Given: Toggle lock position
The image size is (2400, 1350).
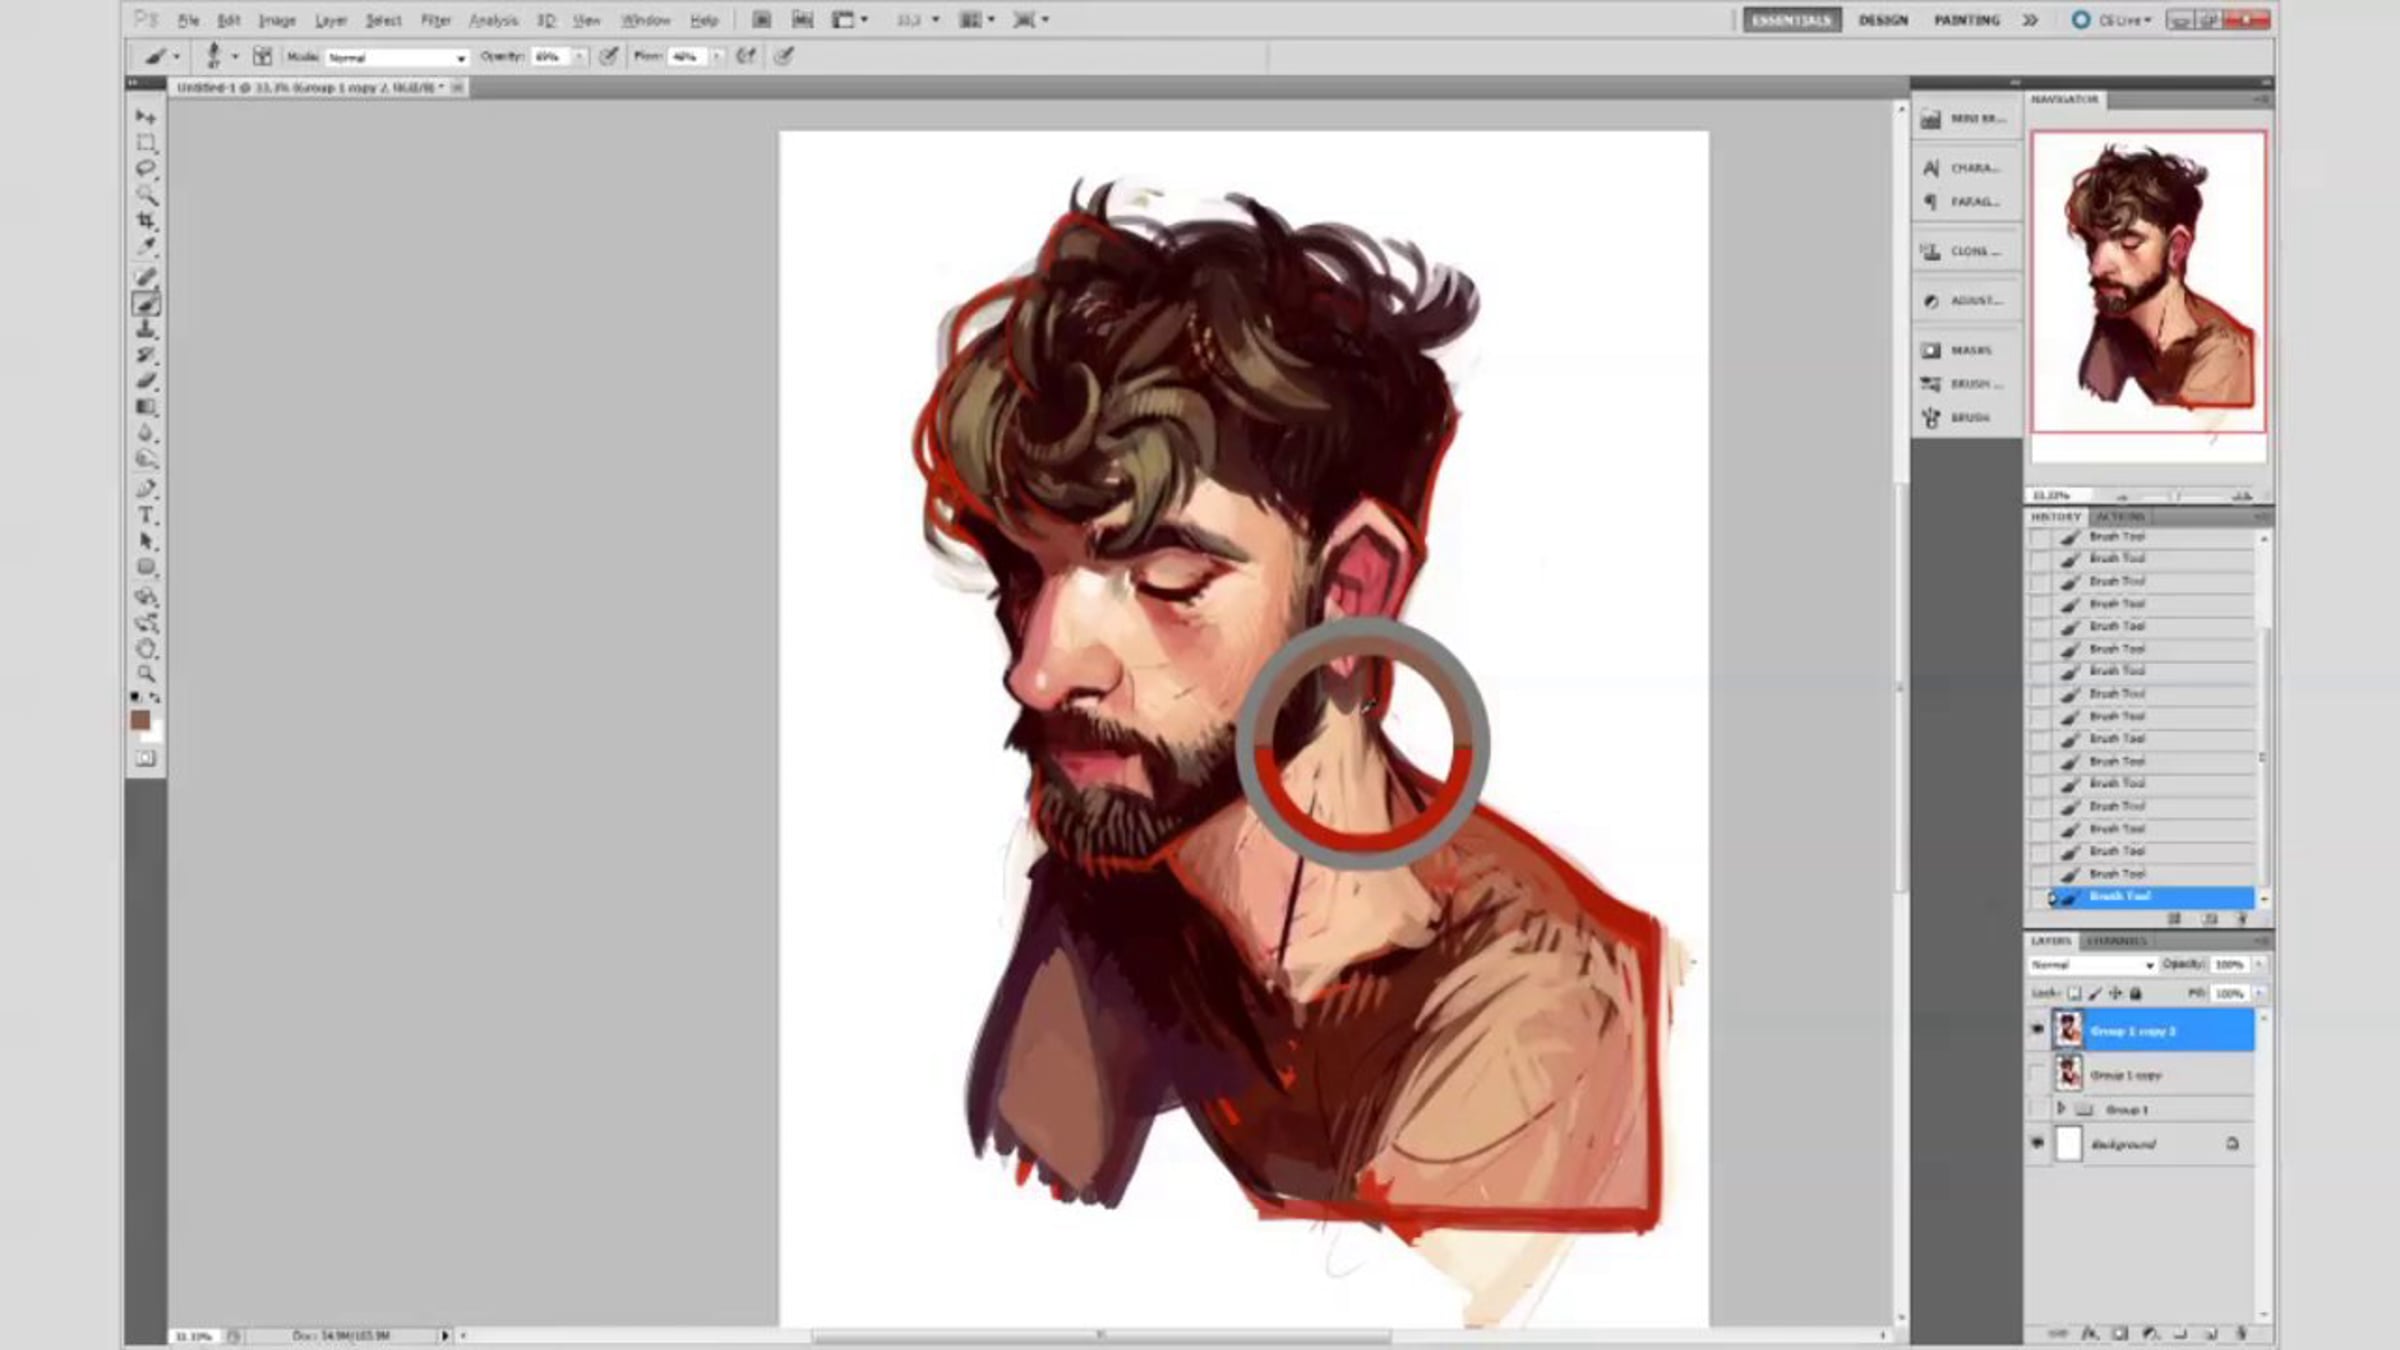Looking at the screenshot, I should tap(2115, 993).
